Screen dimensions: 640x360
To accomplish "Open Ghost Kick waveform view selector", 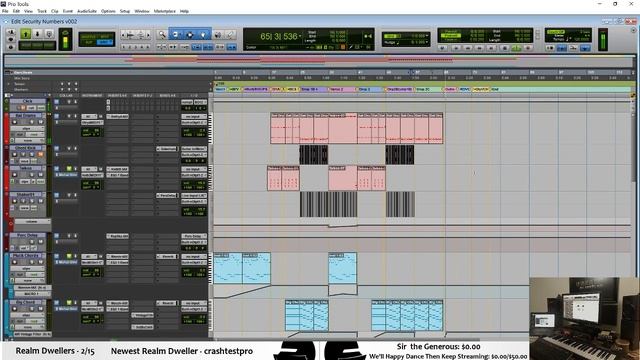I will (x=24, y=161).
